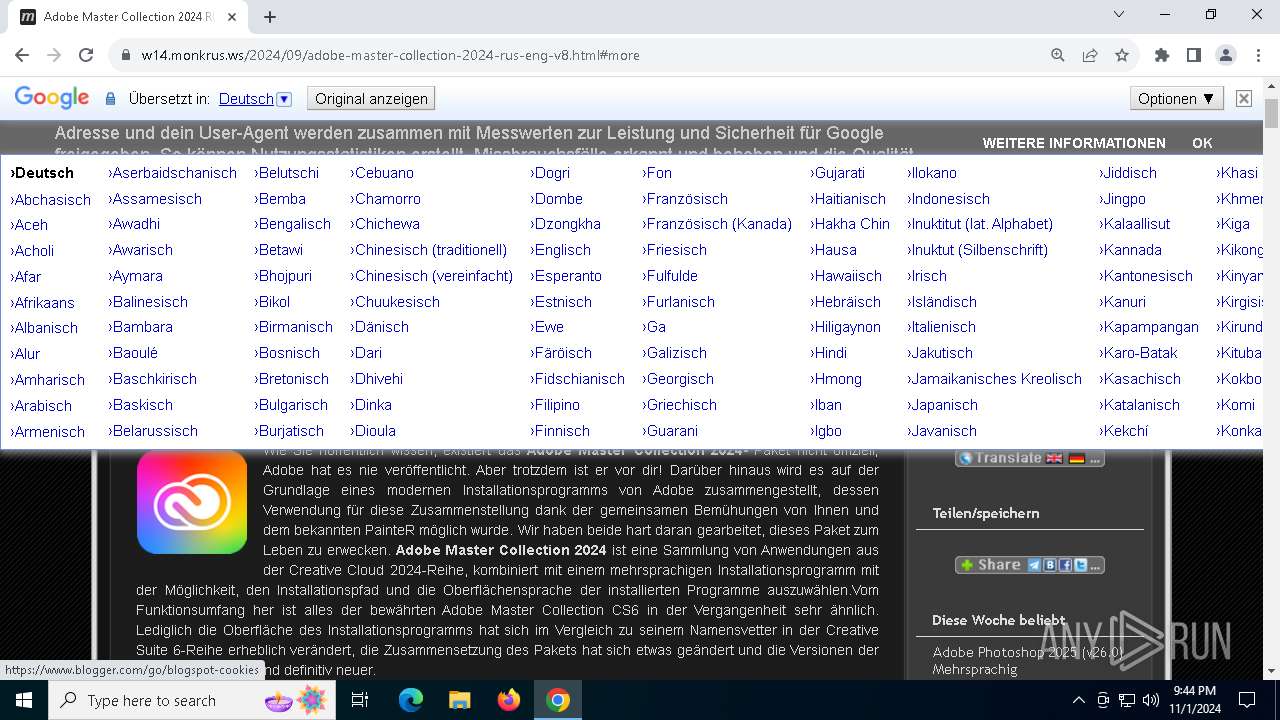Click the address bar URL
This screenshot has height=720, width=1280.
[x=390, y=56]
